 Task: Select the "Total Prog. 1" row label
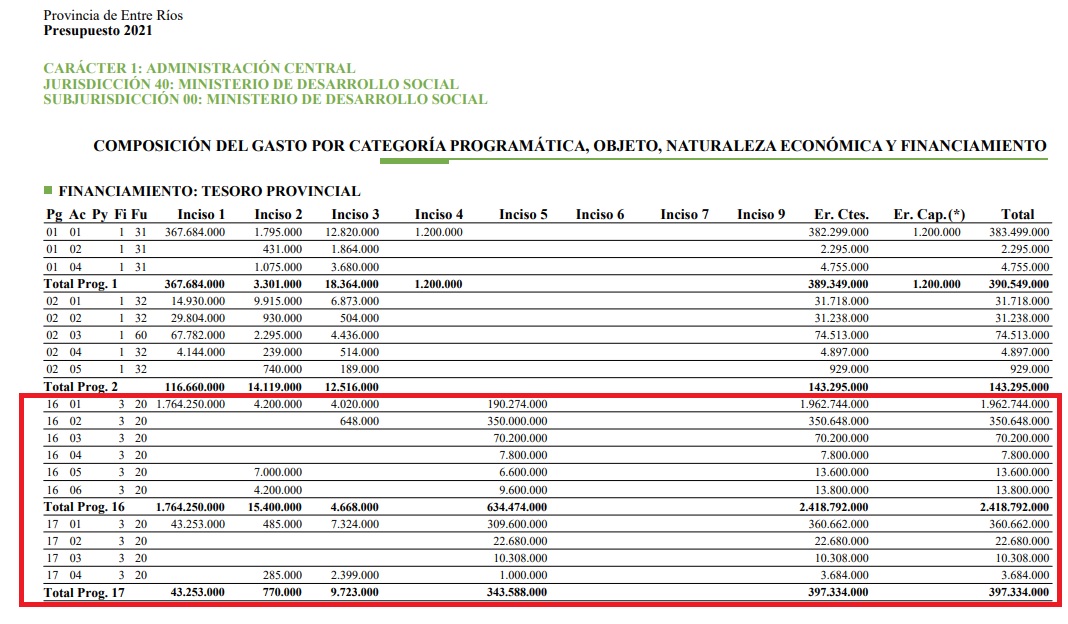tap(81, 284)
